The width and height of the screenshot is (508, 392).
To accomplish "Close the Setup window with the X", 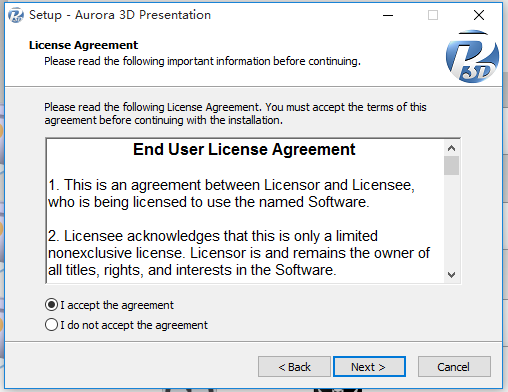I will (x=479, y=15).
